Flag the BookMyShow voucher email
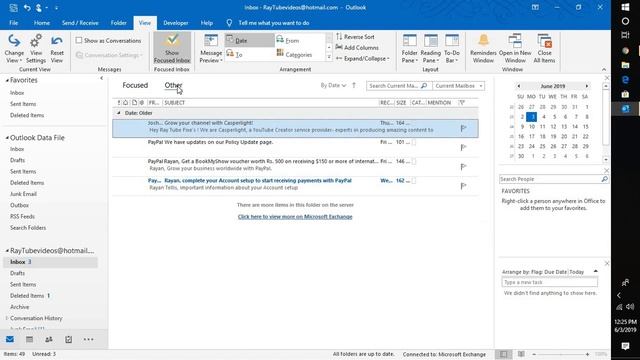Viewport: 640px width, 360px height. coord(463,167)
